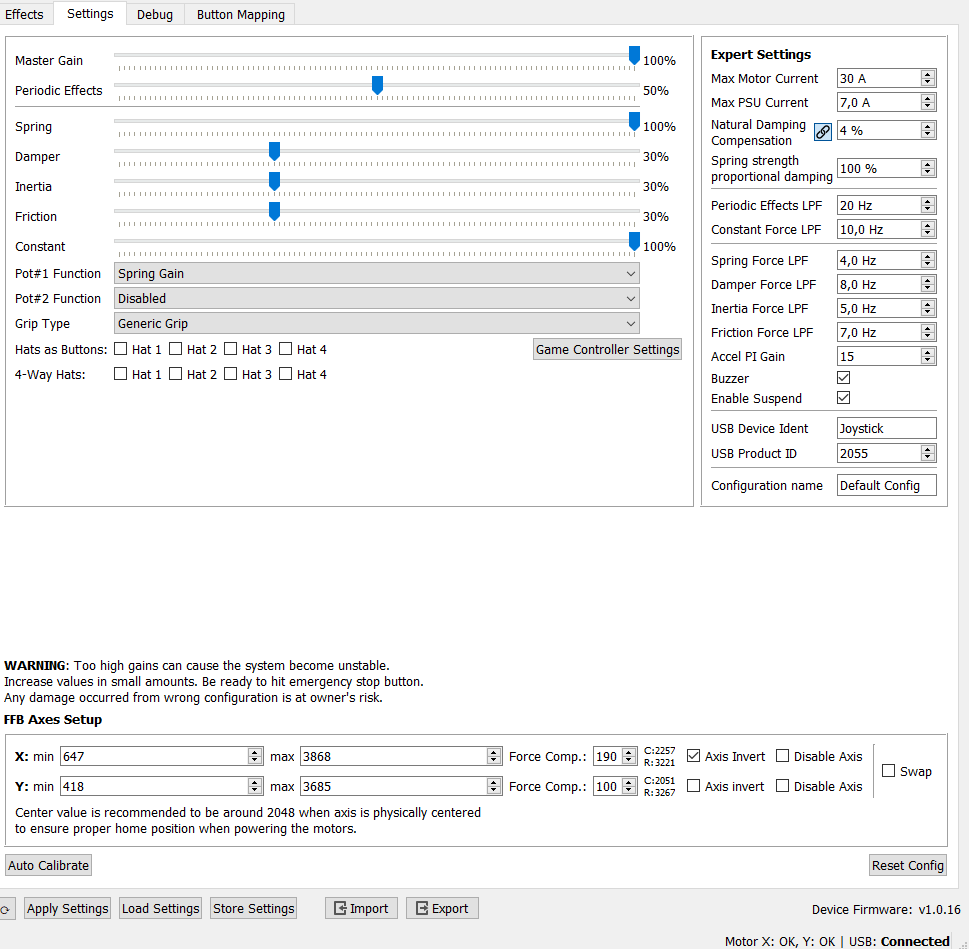Click the Natural Damping Compensation stepper arrows
The height and width of the screenshot is (949, 969).
pos(927,130)
